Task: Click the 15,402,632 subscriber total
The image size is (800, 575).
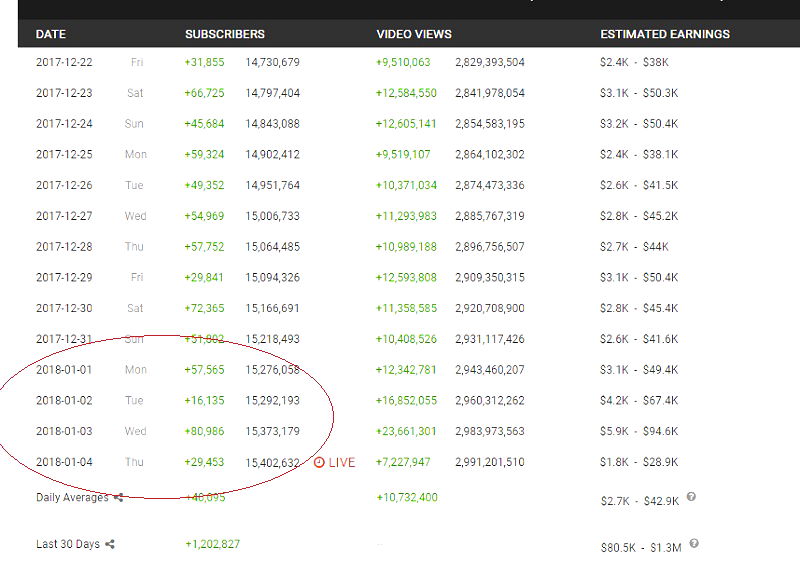Action: pos(271,462)
